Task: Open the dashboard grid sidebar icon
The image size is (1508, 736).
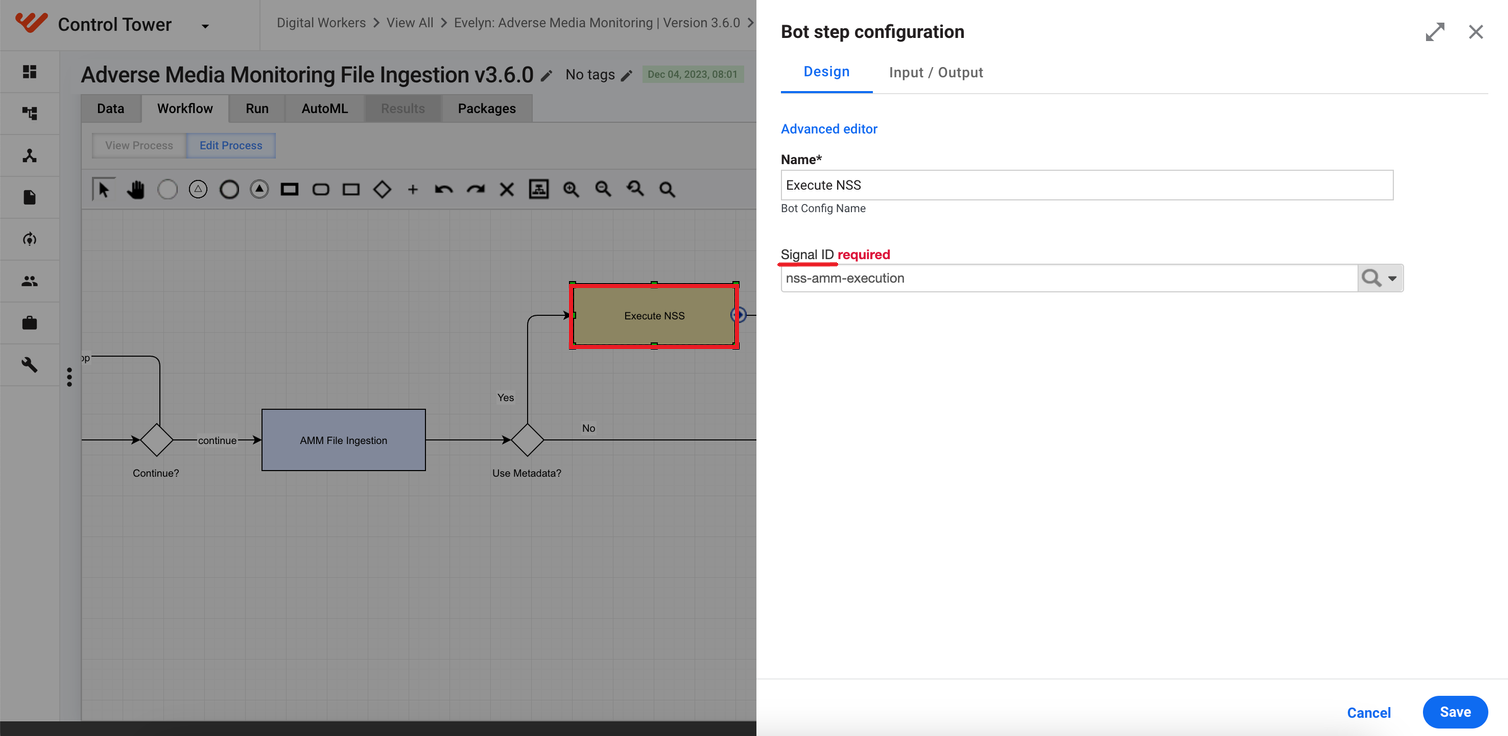Action: (30, 72)
